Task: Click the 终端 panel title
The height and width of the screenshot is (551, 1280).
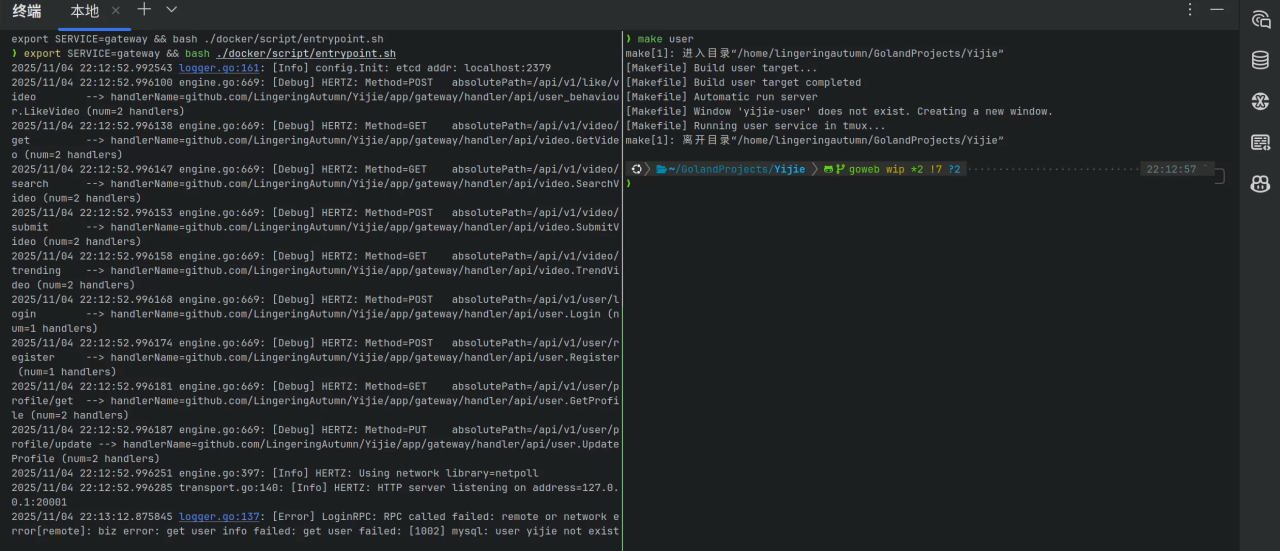Action: click(27, 11)
